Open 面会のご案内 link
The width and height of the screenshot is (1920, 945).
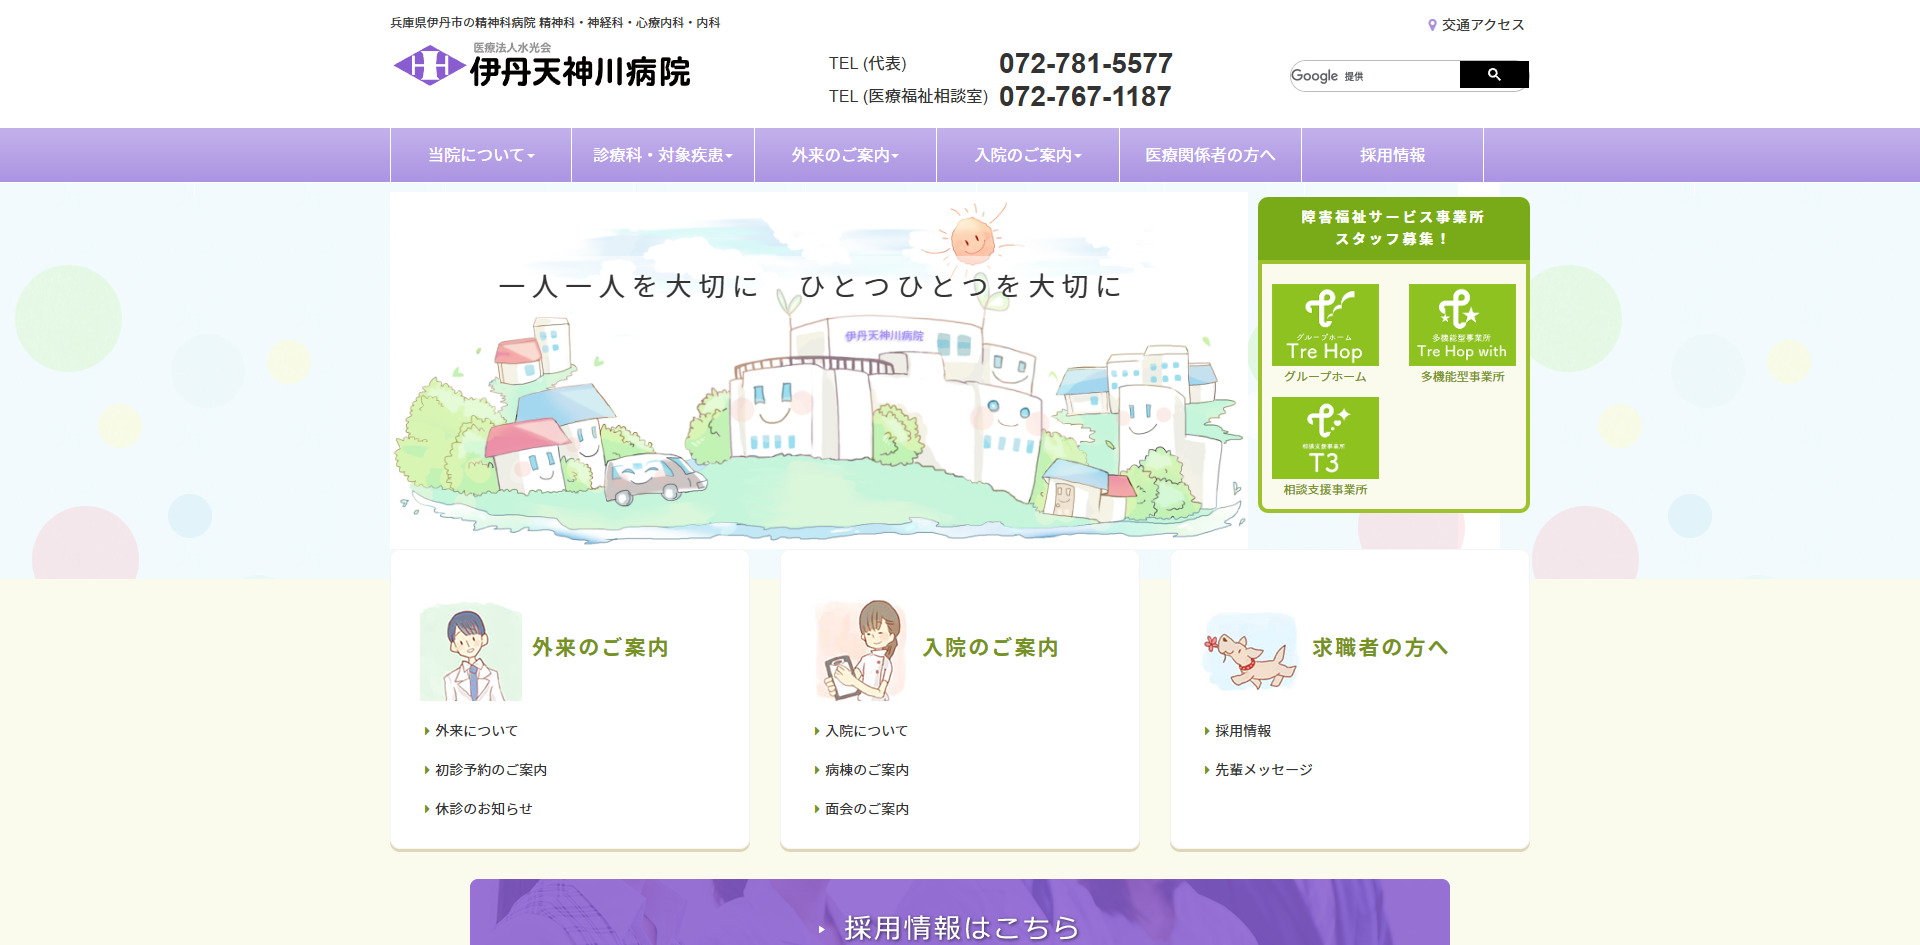[x=867, y=809]
